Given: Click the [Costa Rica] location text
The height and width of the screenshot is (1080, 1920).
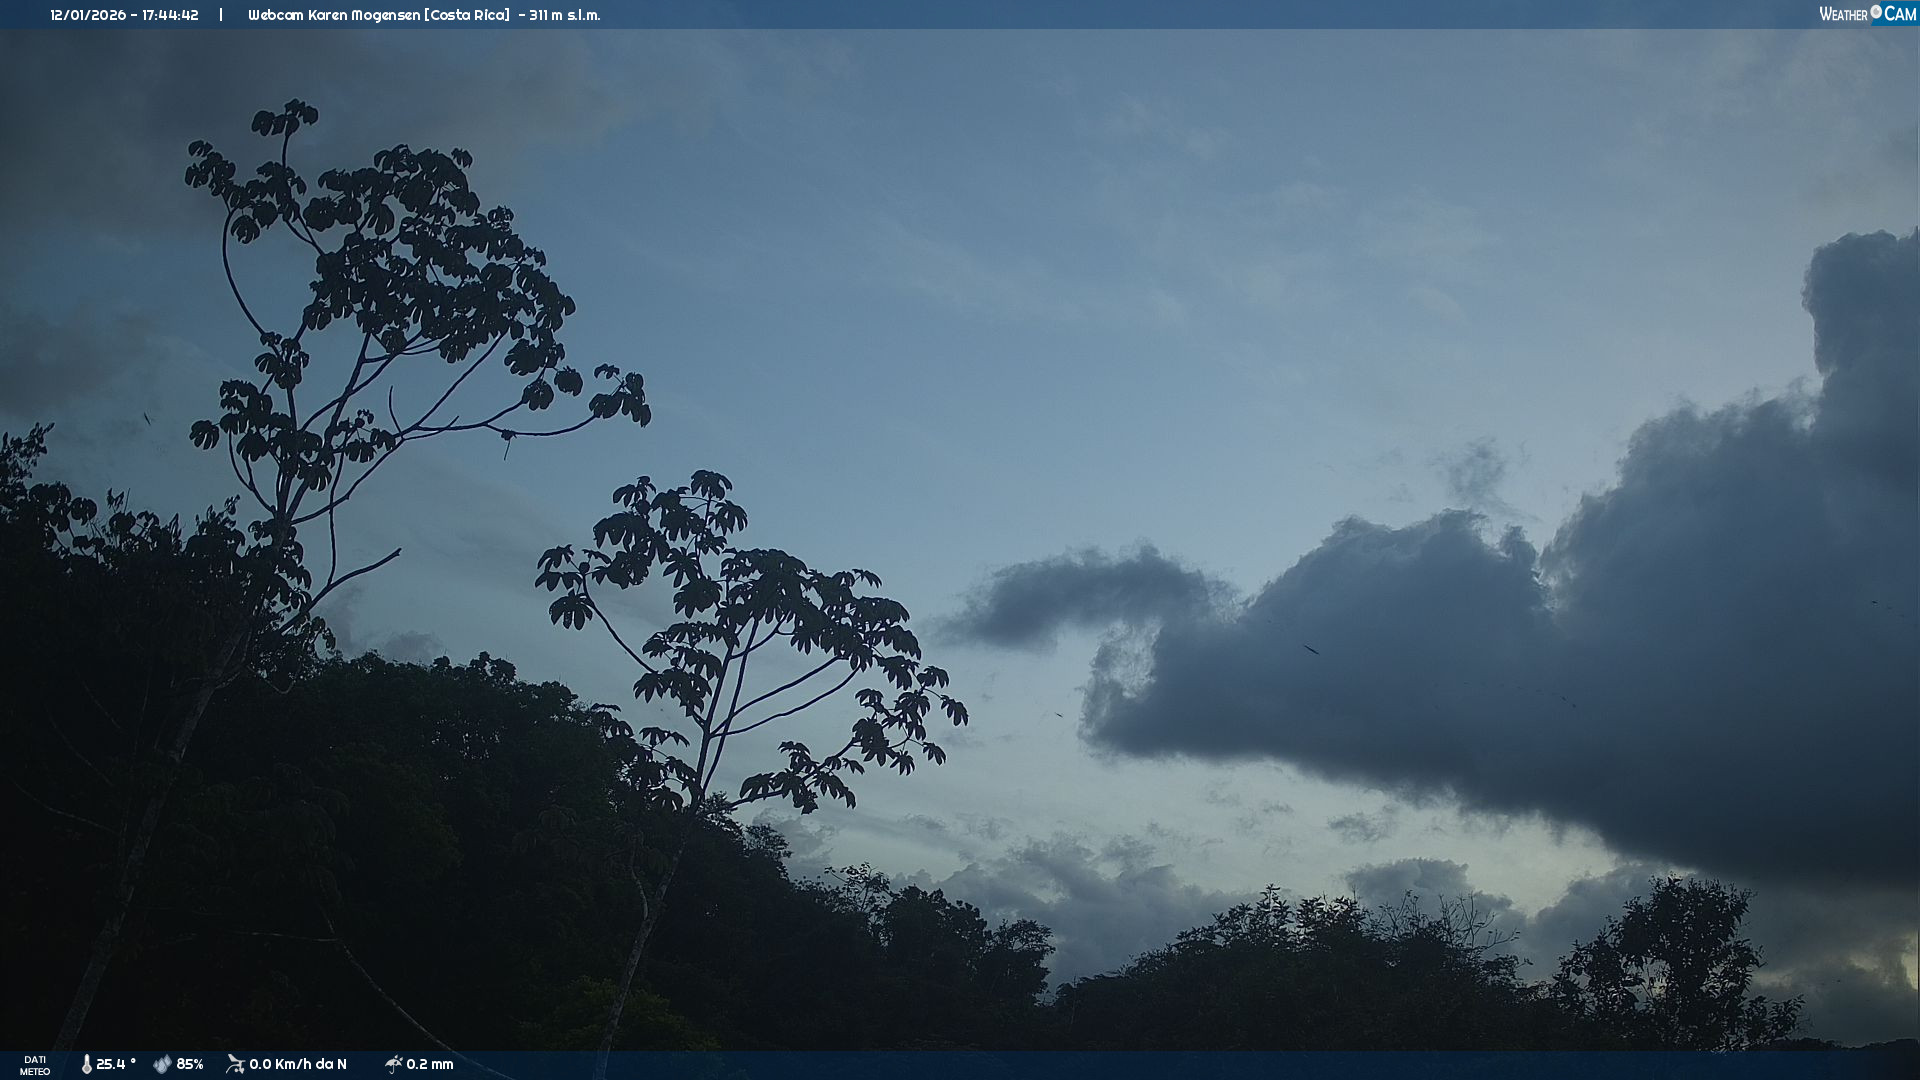Looking at the screenshot, I should [467, 15].
